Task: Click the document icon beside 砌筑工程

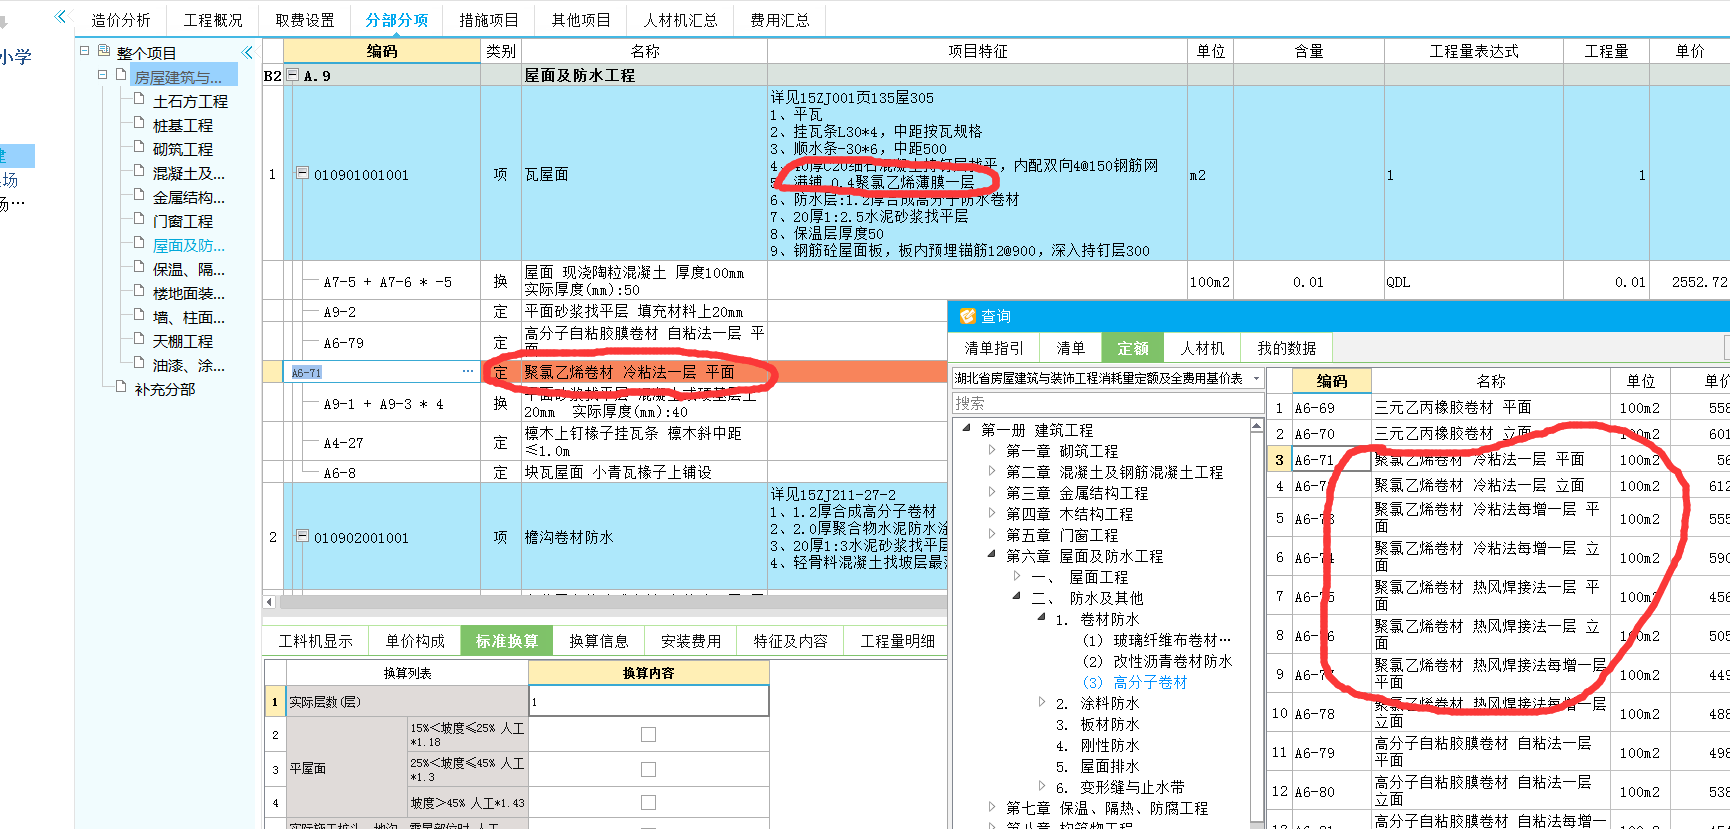Action: pos(140,146)
